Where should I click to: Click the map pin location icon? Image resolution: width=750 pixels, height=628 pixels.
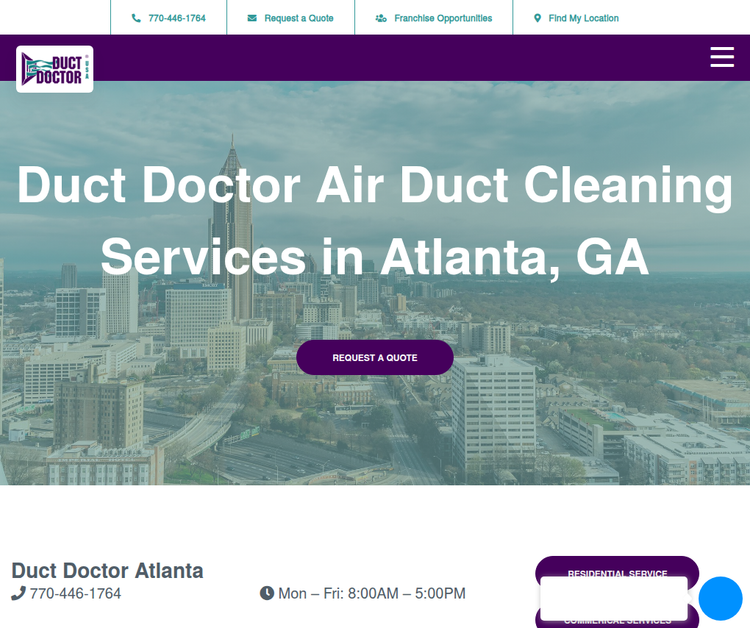coord(538,18)
